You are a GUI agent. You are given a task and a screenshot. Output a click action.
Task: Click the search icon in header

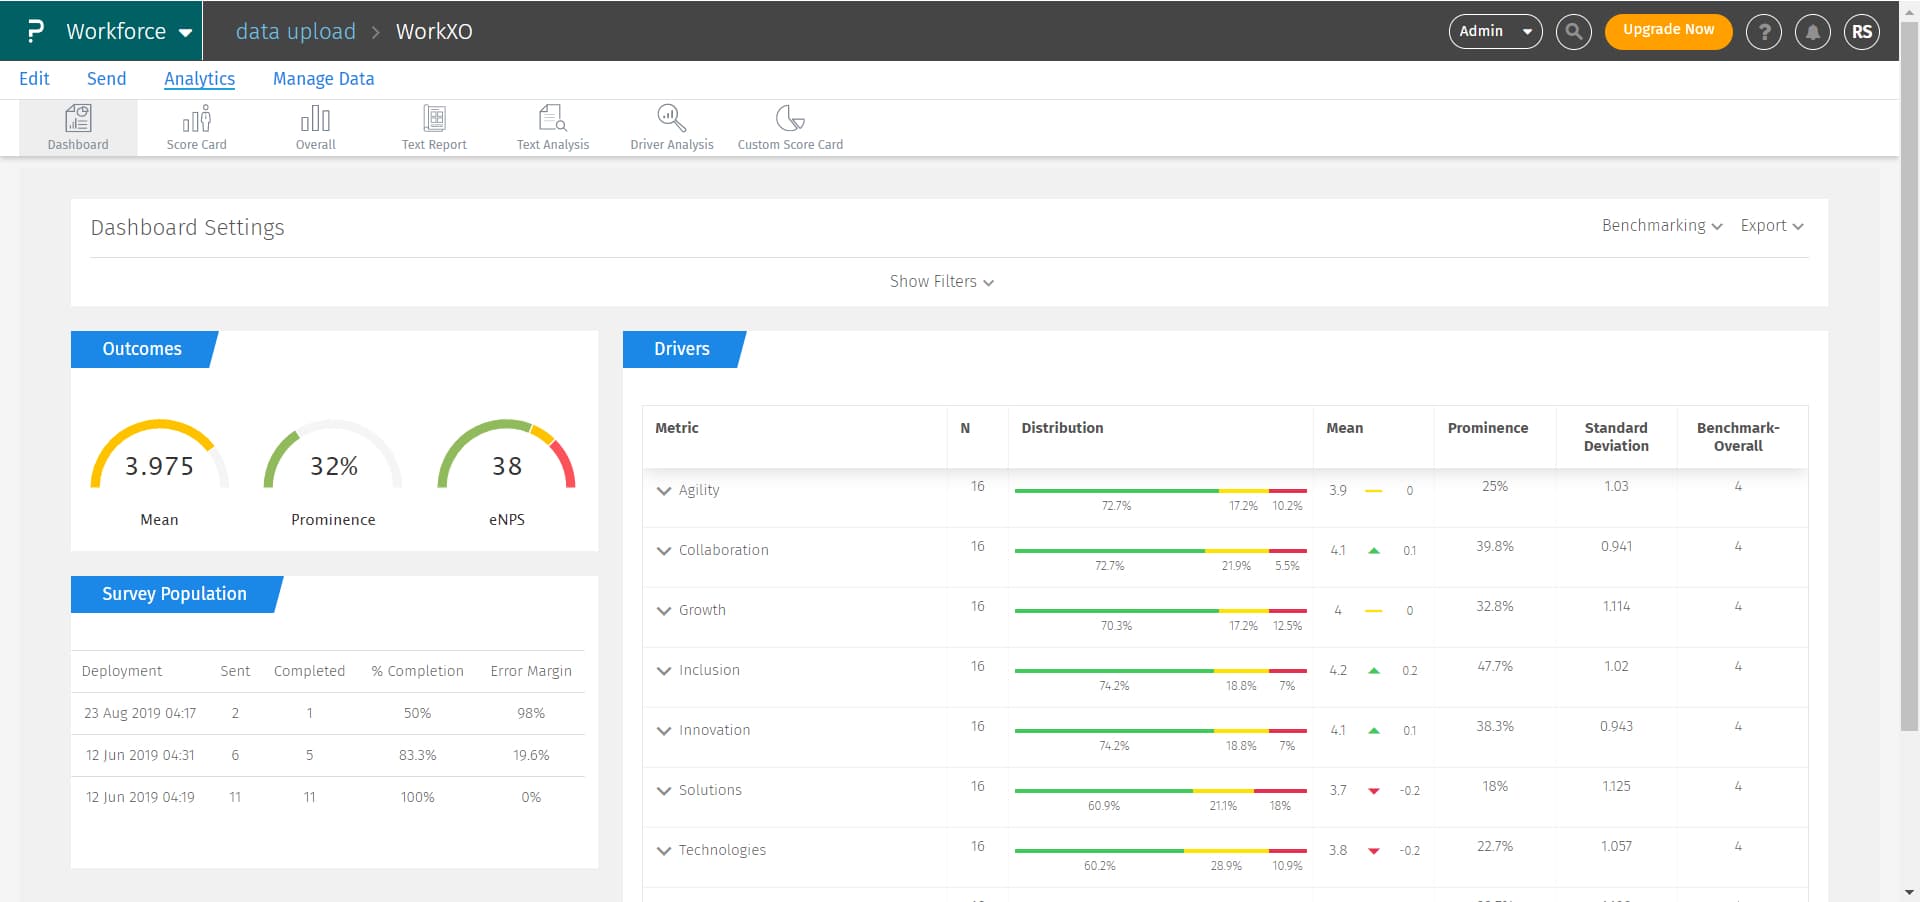(x=1573, y=31)
